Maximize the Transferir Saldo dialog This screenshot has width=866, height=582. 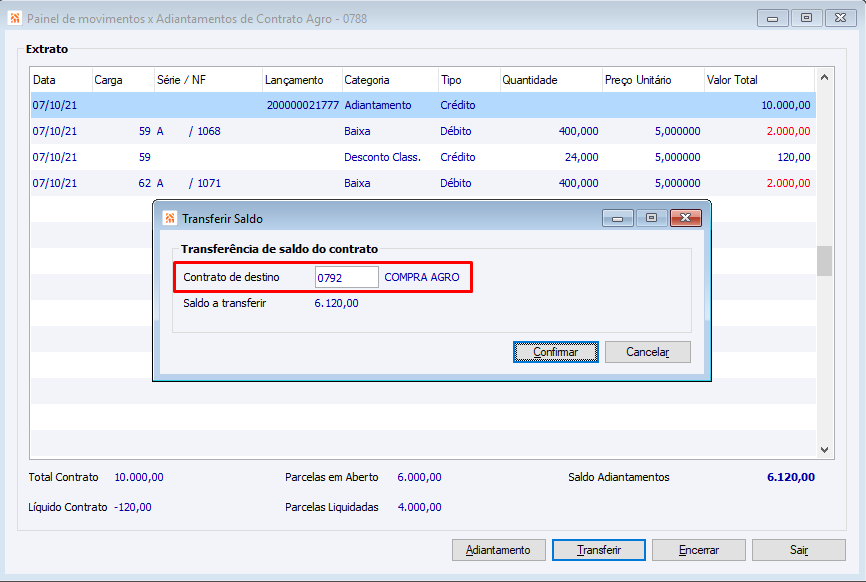tap(652, 218)
